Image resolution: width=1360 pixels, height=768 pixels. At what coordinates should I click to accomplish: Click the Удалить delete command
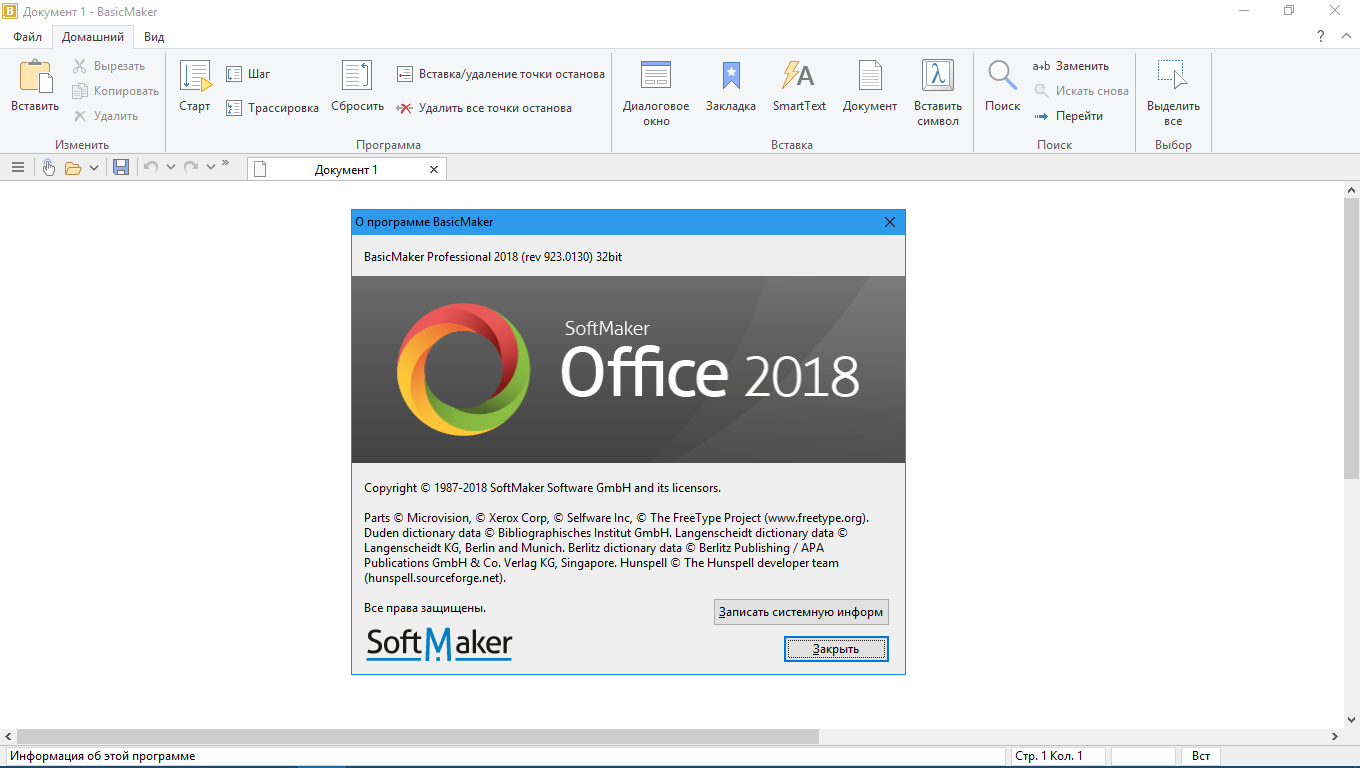click(105, 116)
